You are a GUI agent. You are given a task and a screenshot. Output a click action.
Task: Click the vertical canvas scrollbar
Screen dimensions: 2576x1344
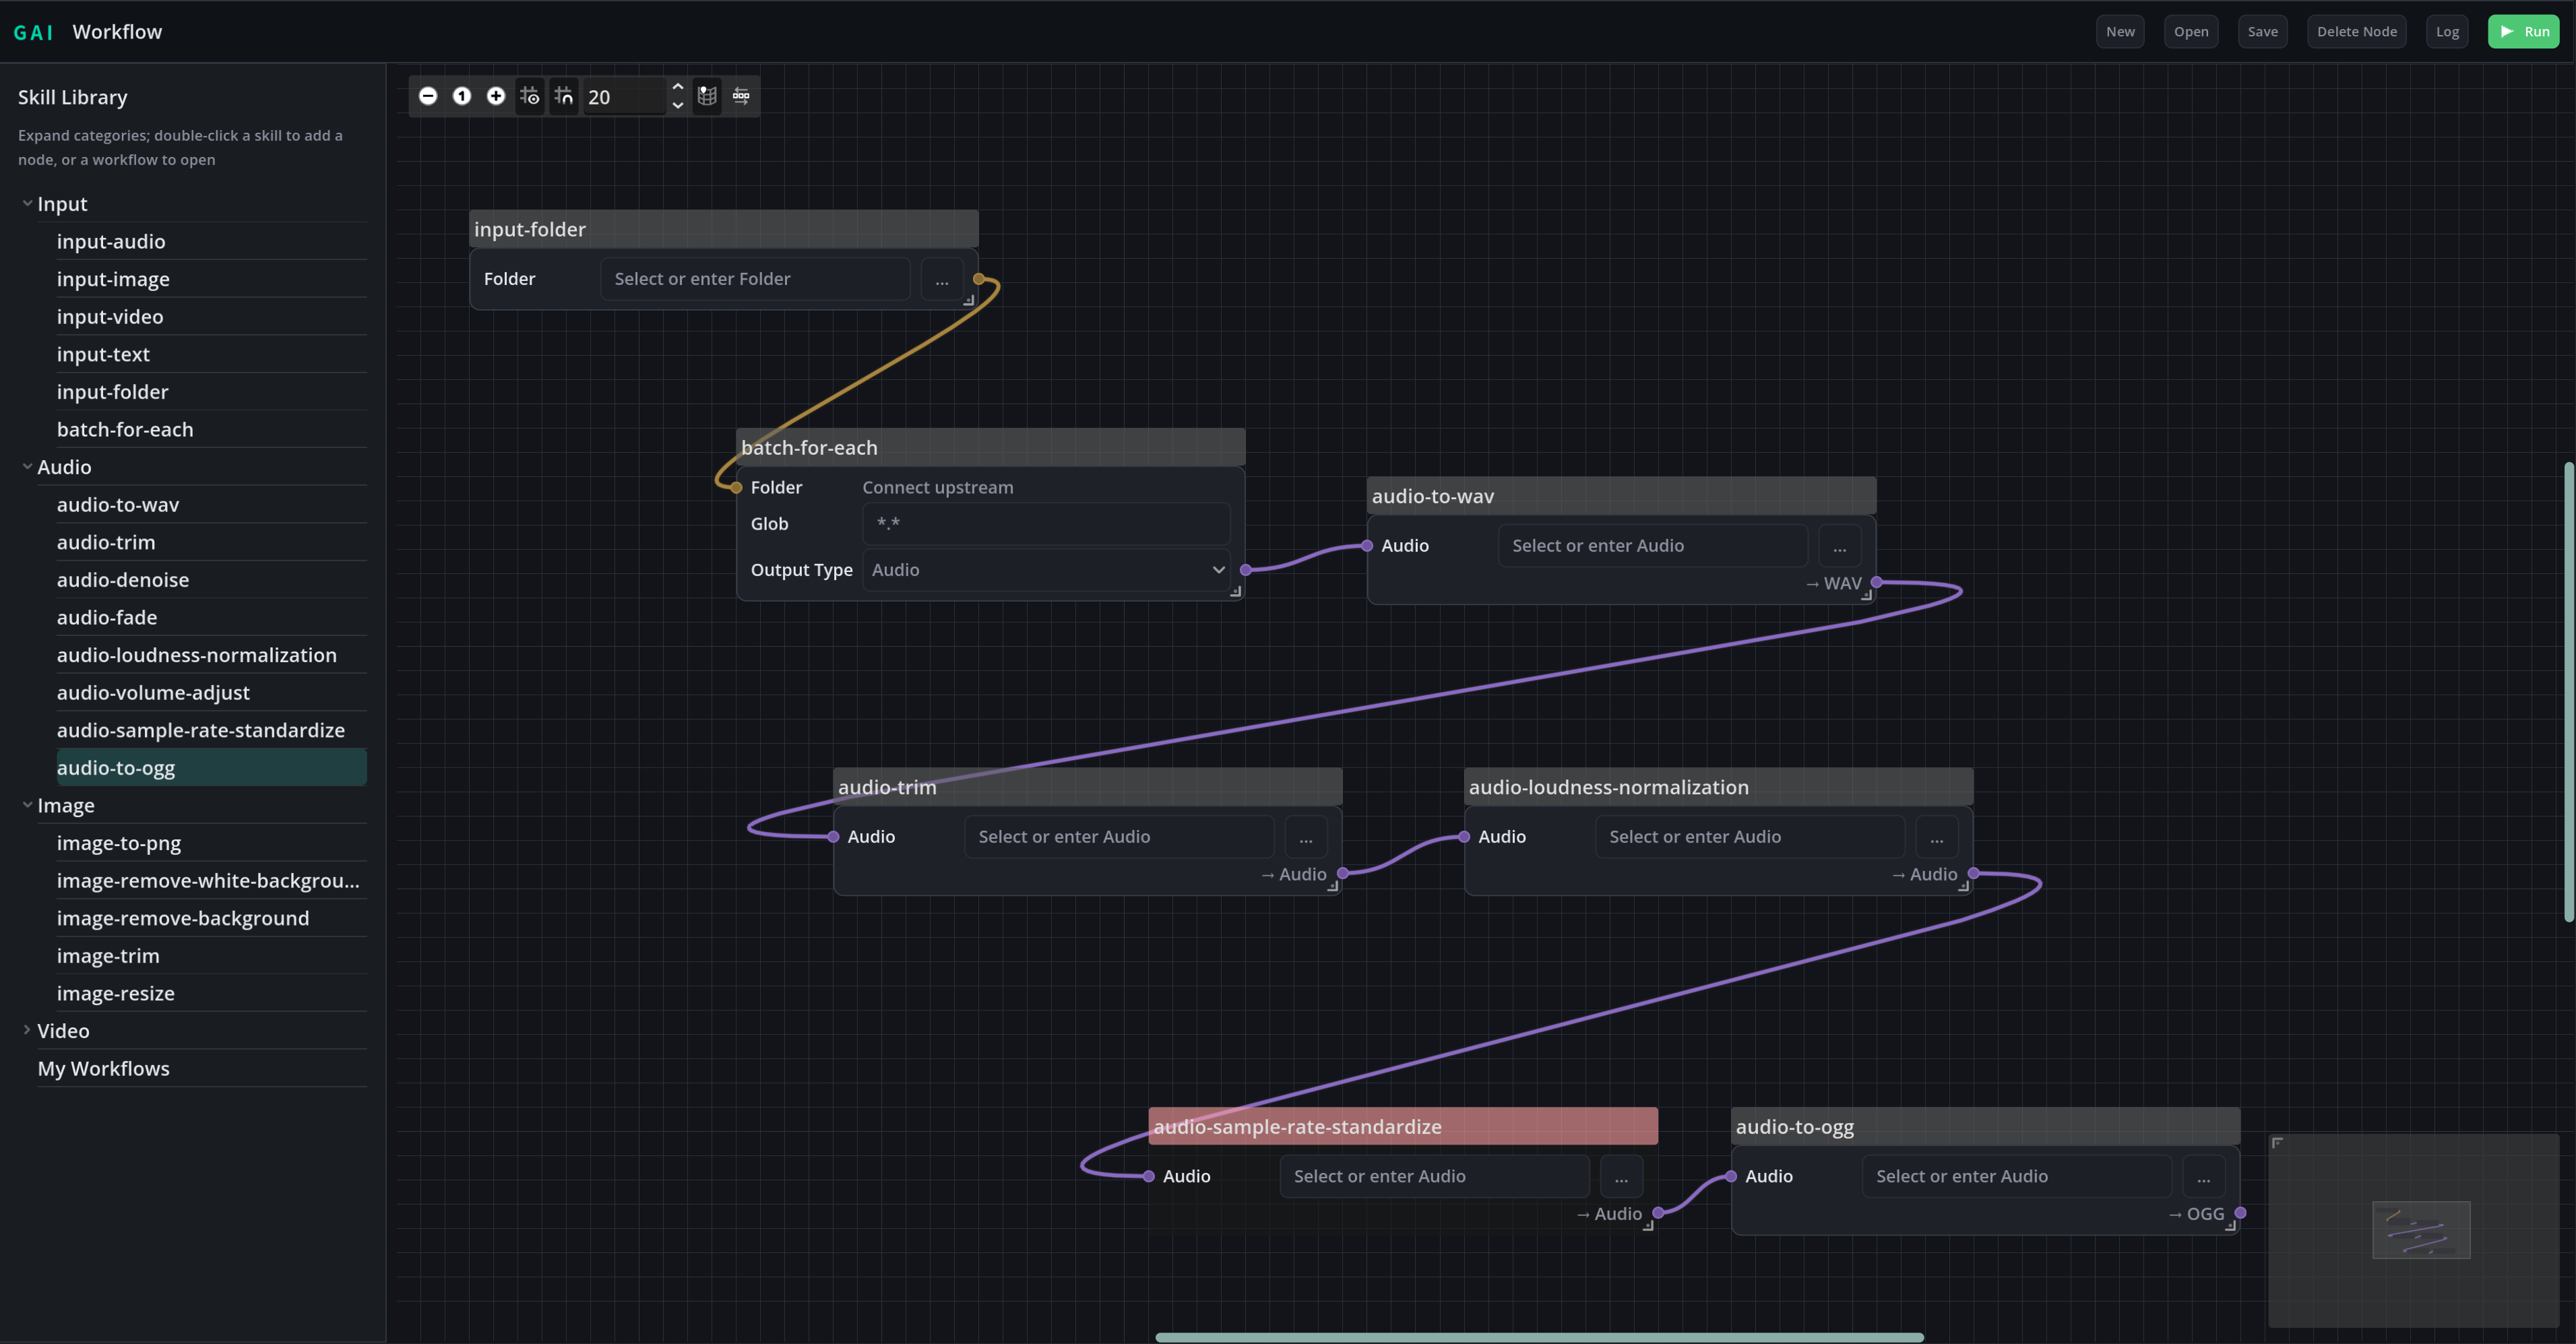(2569, 692)
